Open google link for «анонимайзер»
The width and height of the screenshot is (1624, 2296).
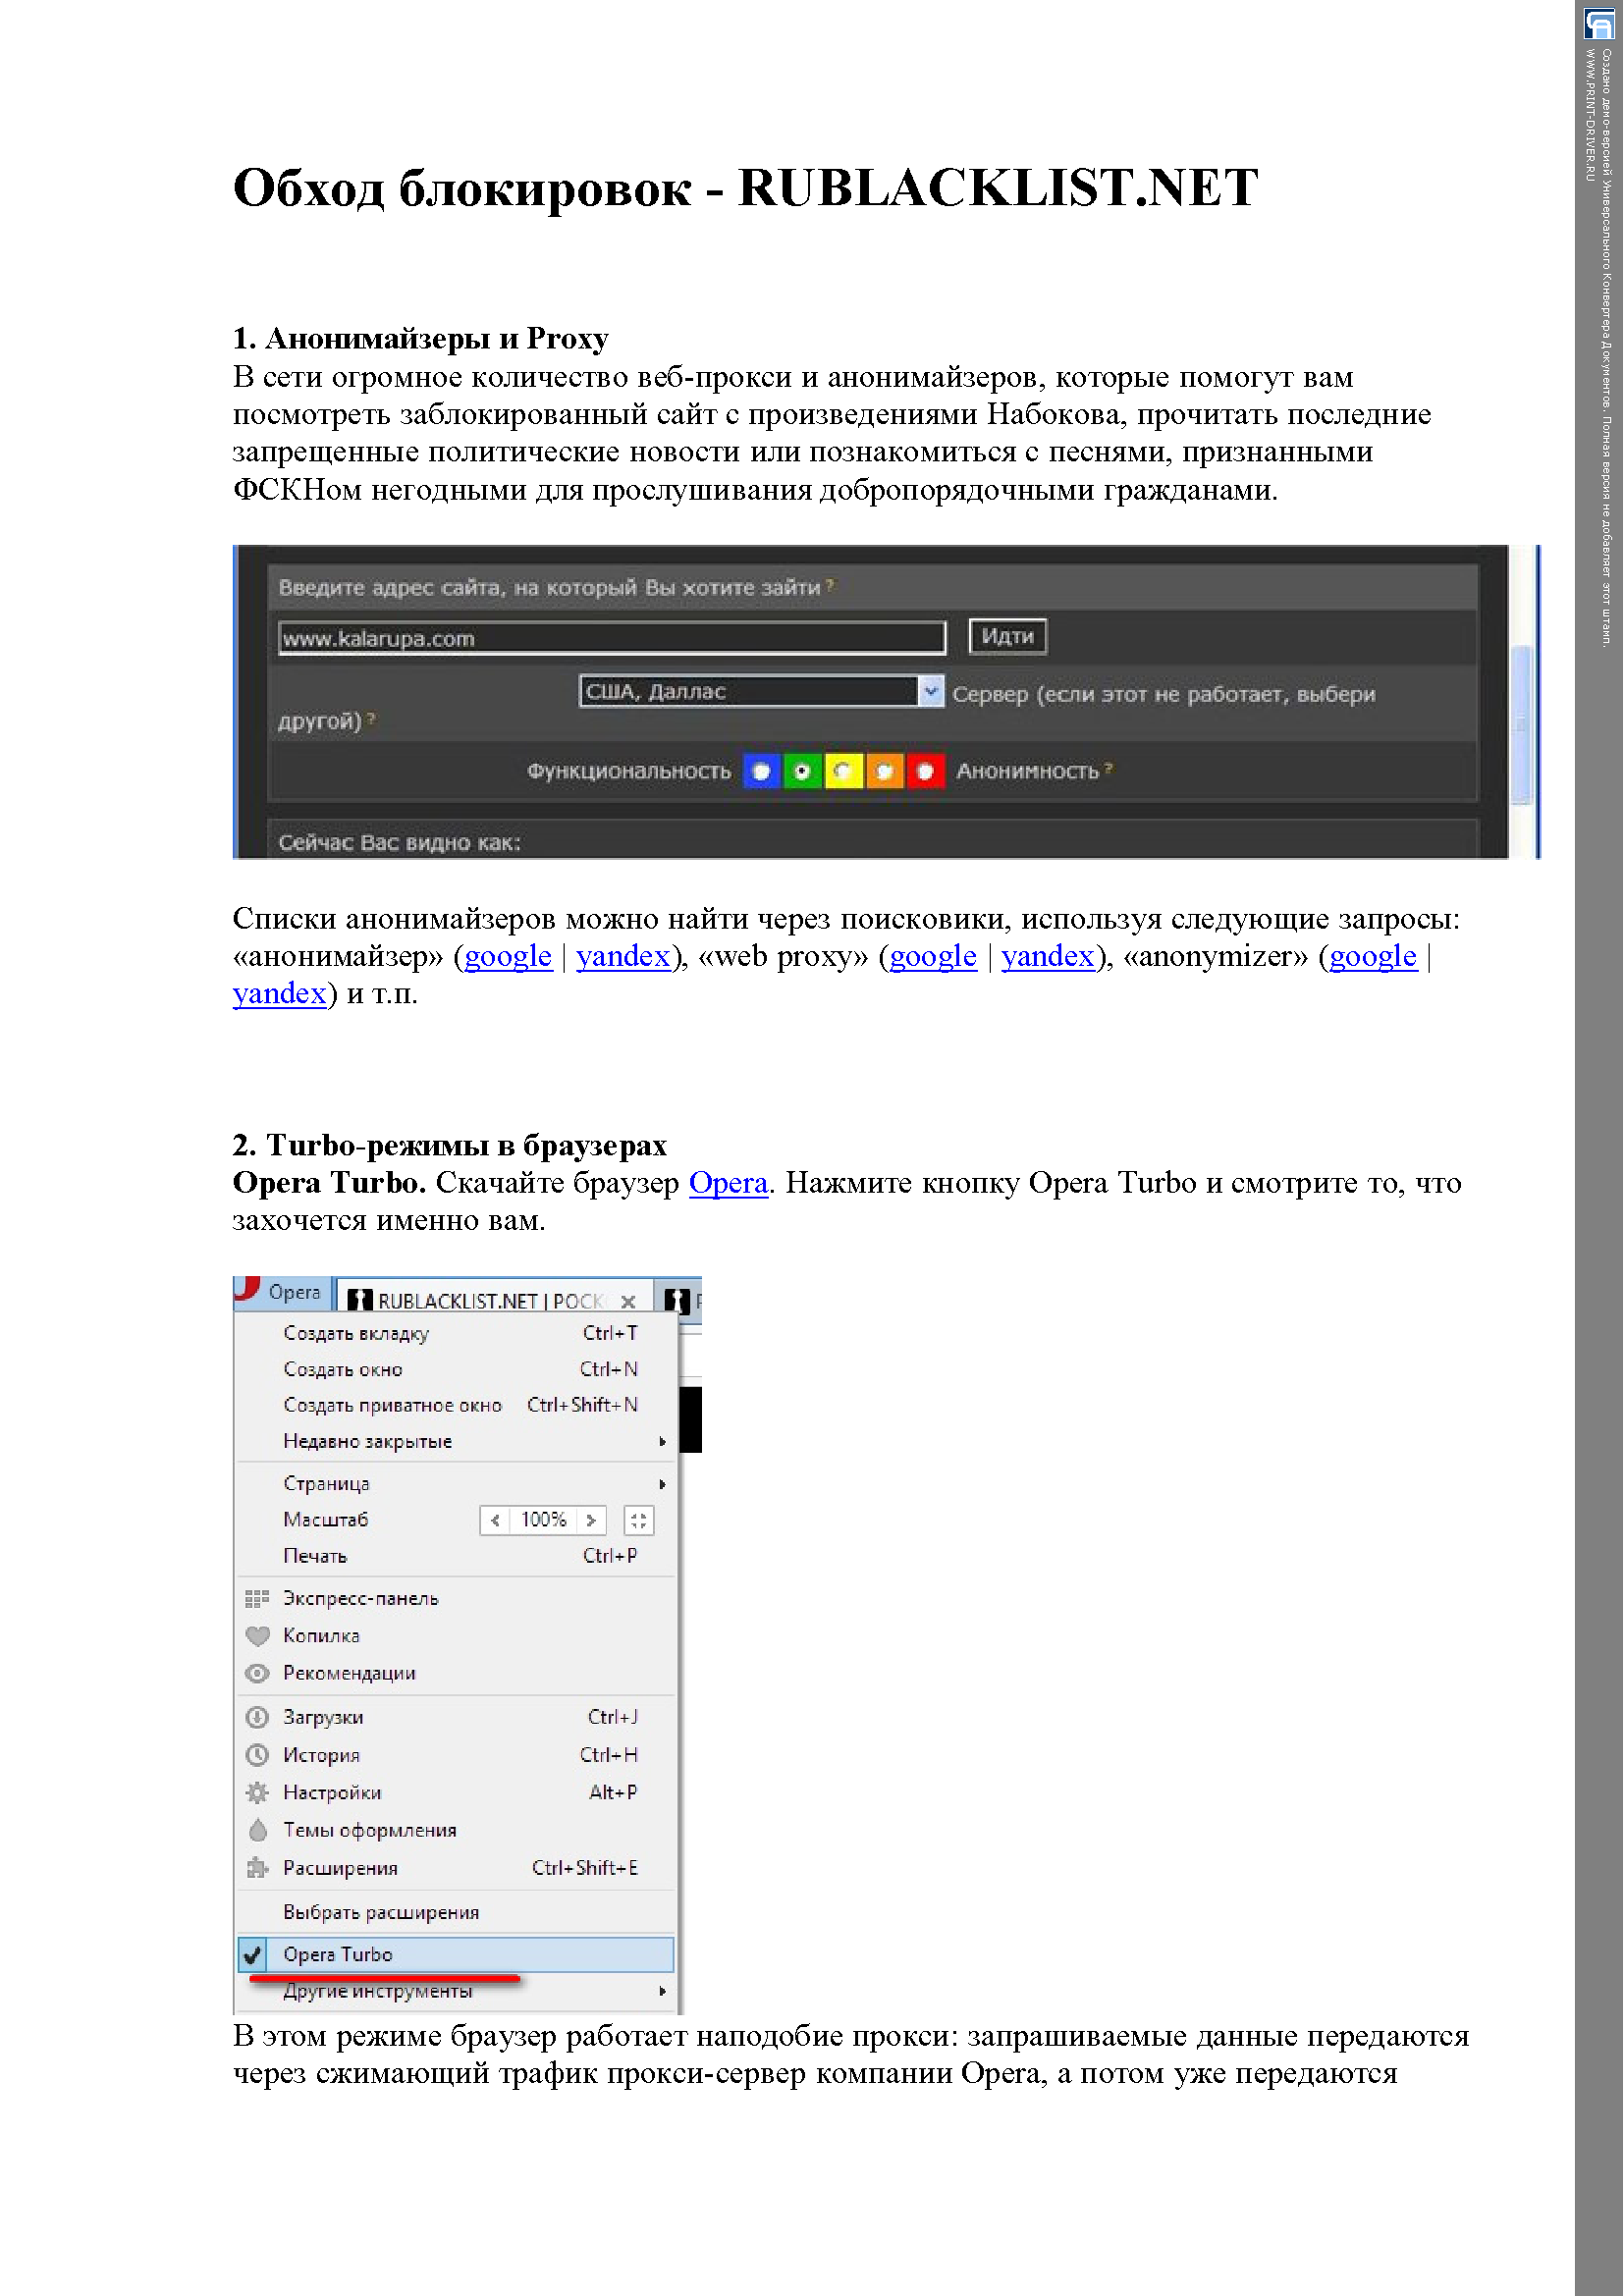508,957
